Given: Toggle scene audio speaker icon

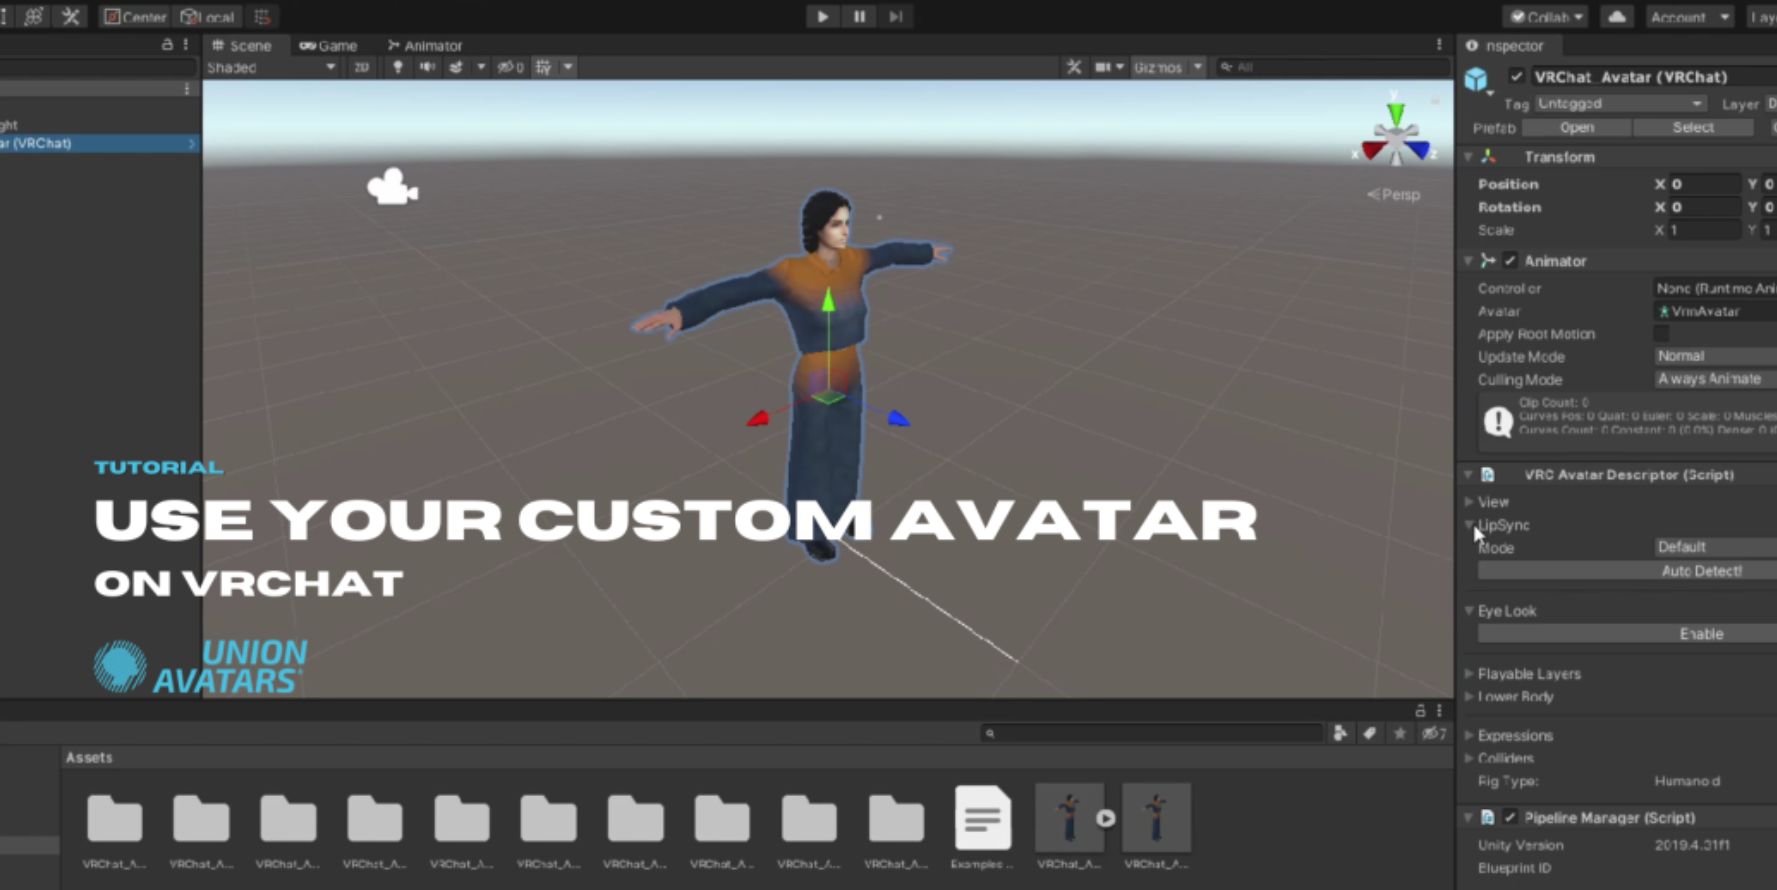Looking at the screenshot, I should (427, 67).
